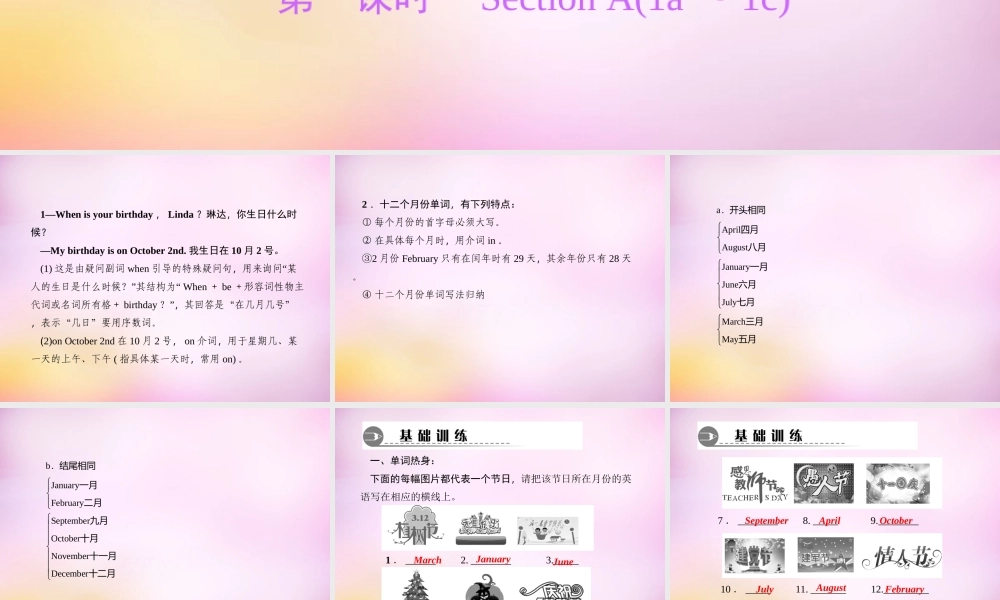This screenshot has height=600, width=1000.
Task: Select the answer blank labeled January
Action: [492, 560]
